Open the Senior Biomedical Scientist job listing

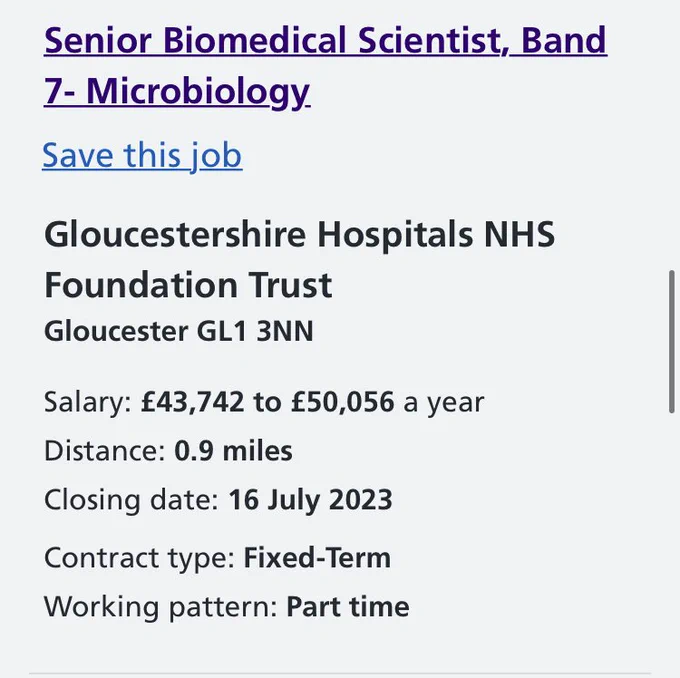point(325,65)
